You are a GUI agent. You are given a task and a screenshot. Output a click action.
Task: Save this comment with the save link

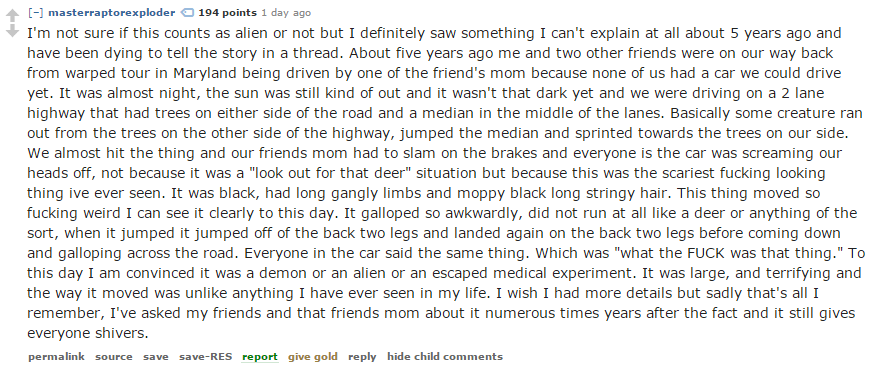(x=155, y=357)
